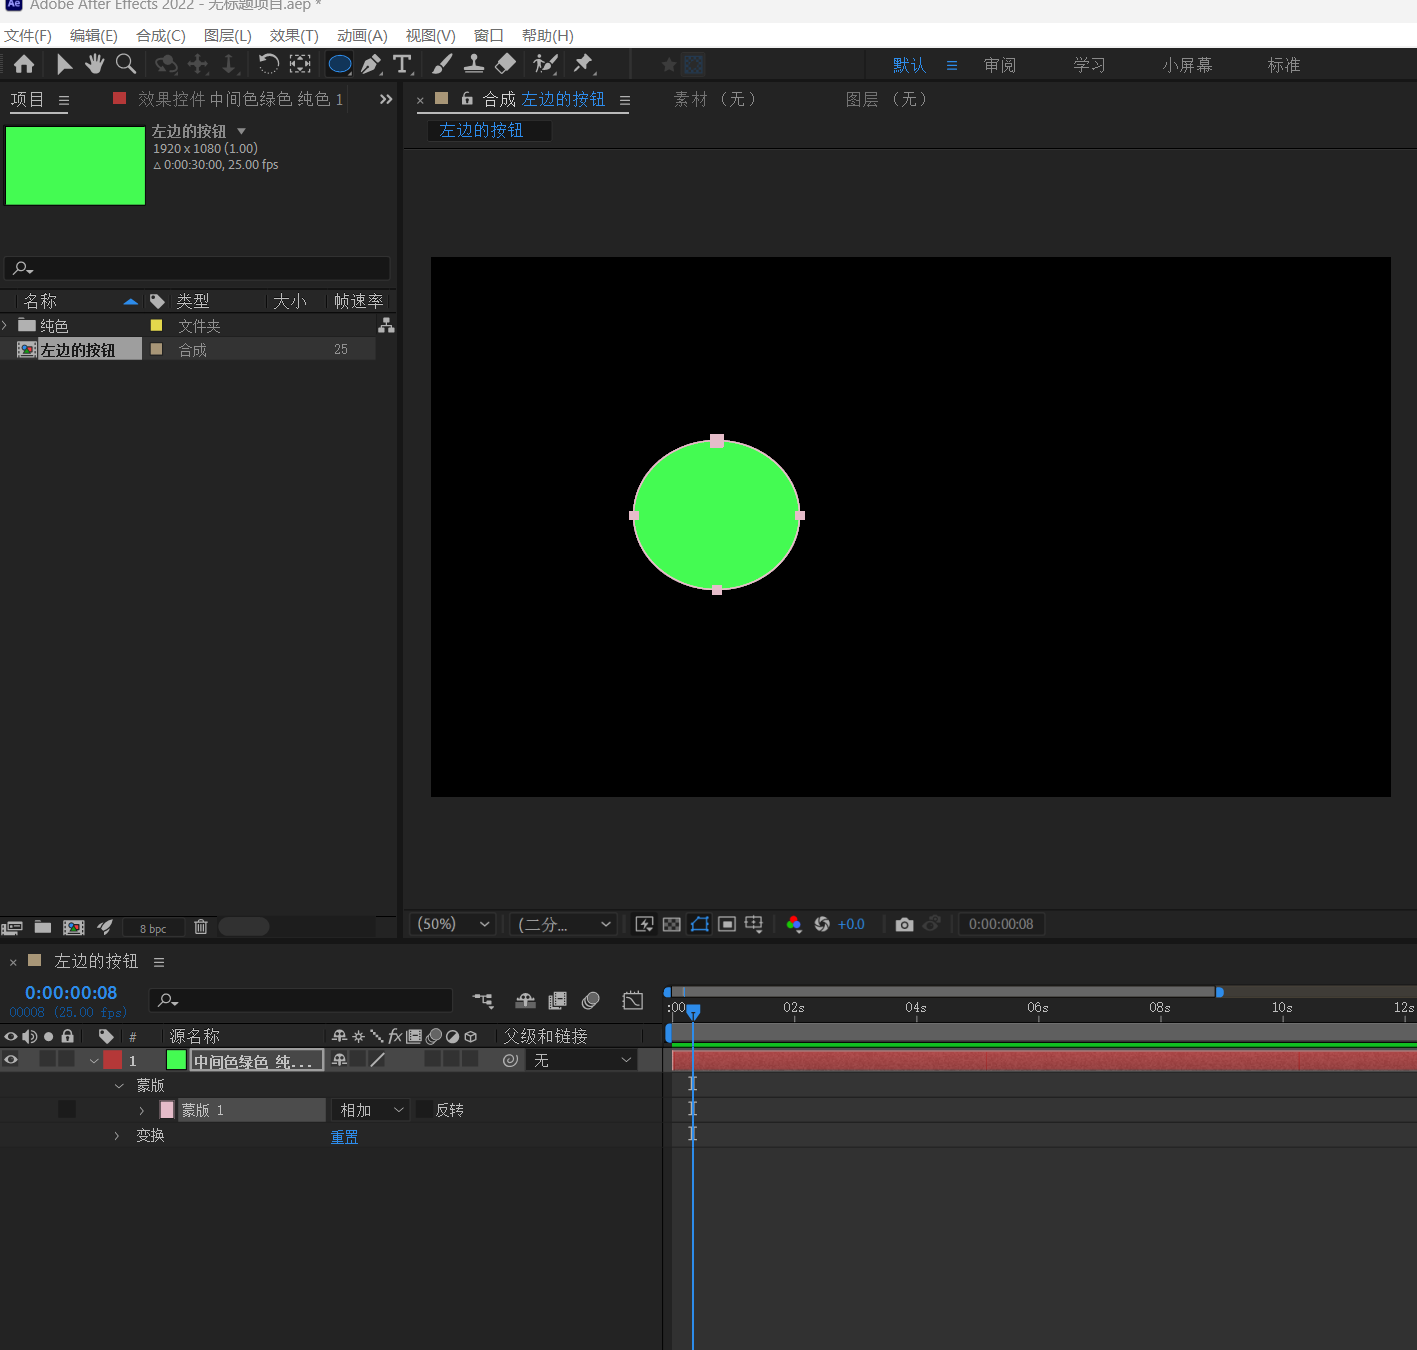Toggle the viewer lock icon for 左边的按钮
The width and height of the screenshot is (1417, 1350).
coord(467,99)
